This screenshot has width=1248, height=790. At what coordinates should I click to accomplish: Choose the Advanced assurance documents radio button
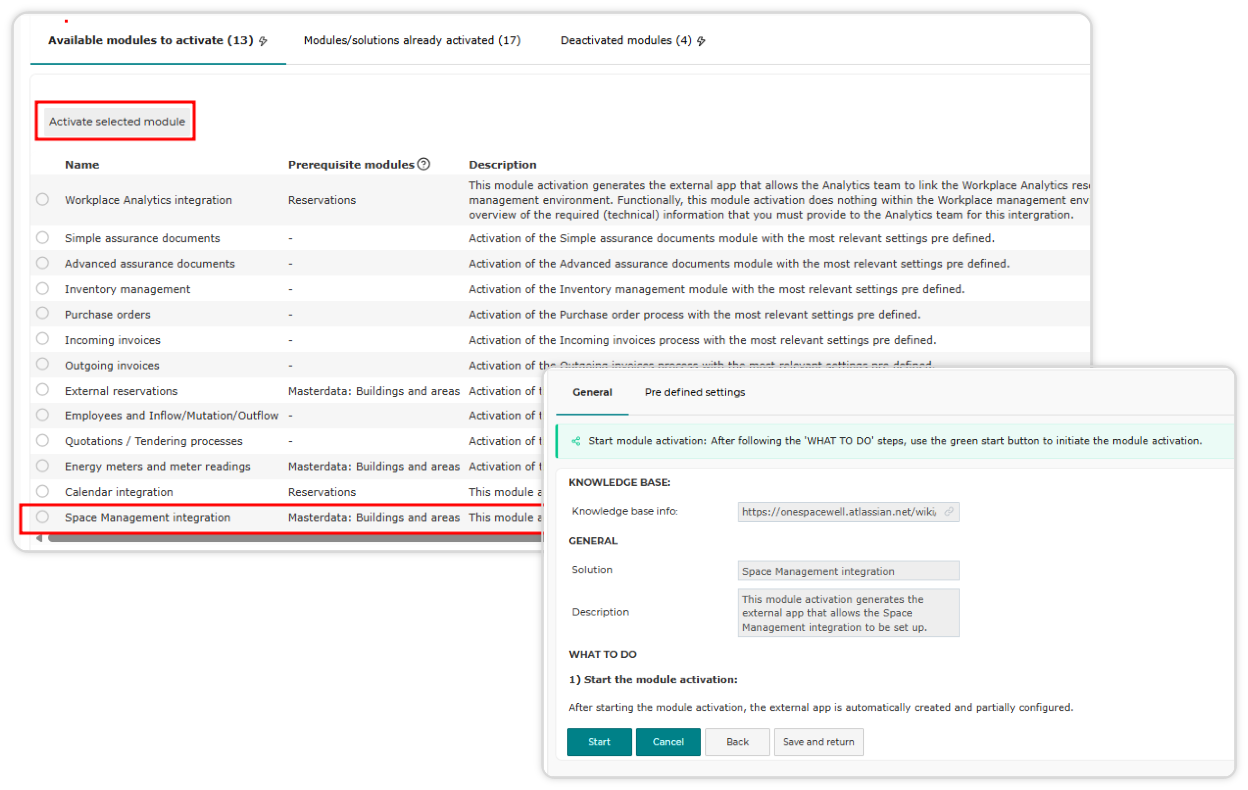click(42, 263)
